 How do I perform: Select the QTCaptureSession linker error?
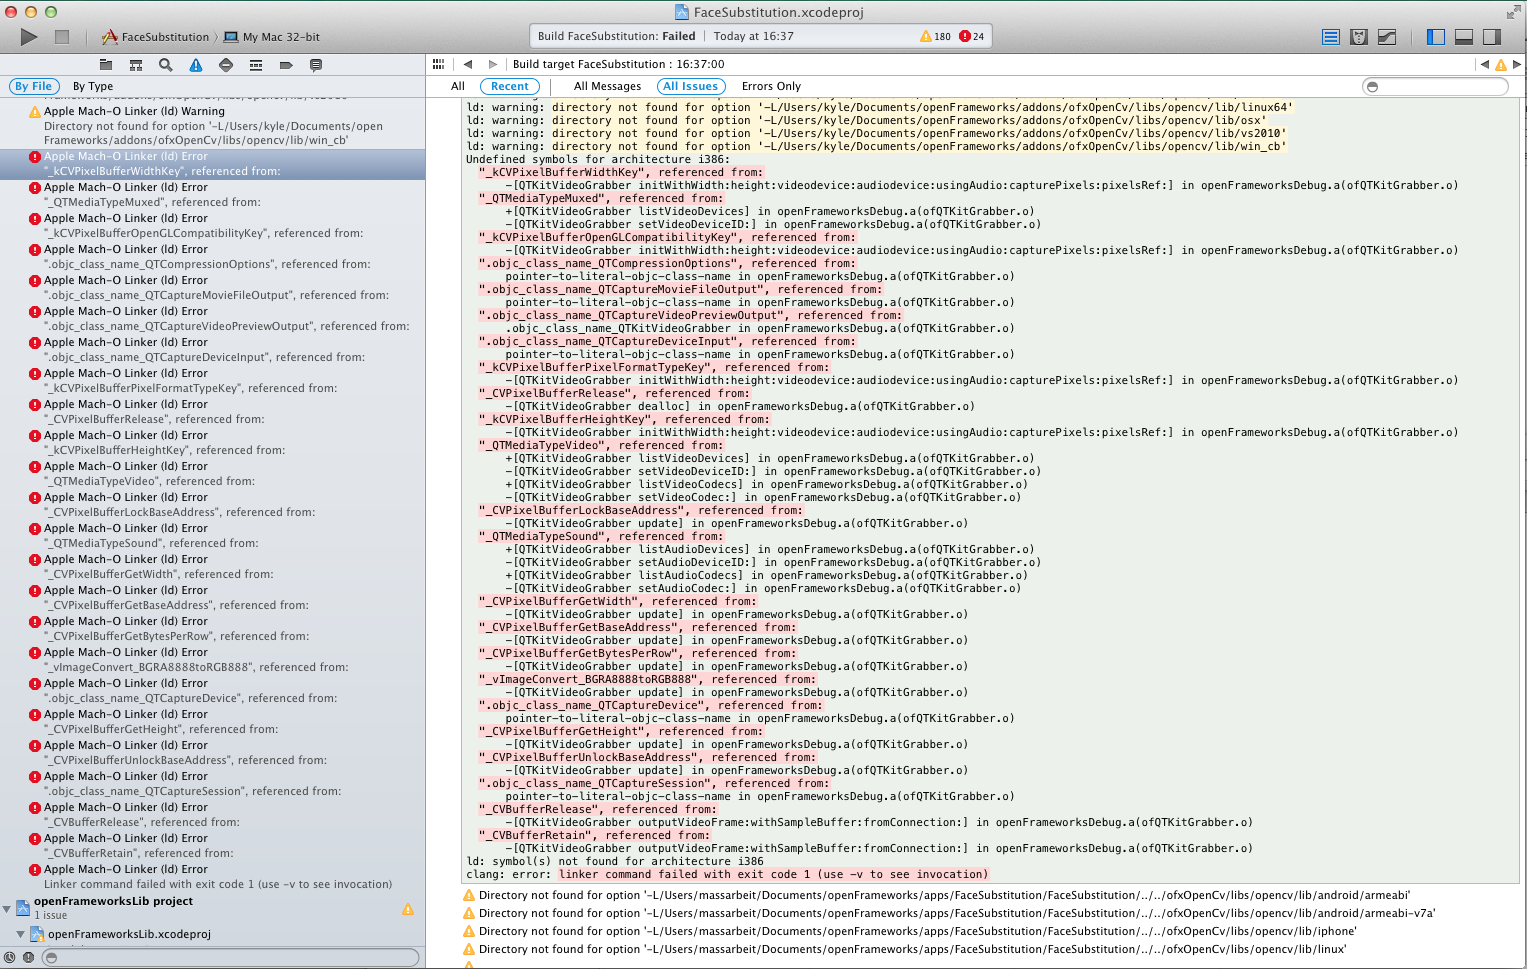click(x=212, y=784)
